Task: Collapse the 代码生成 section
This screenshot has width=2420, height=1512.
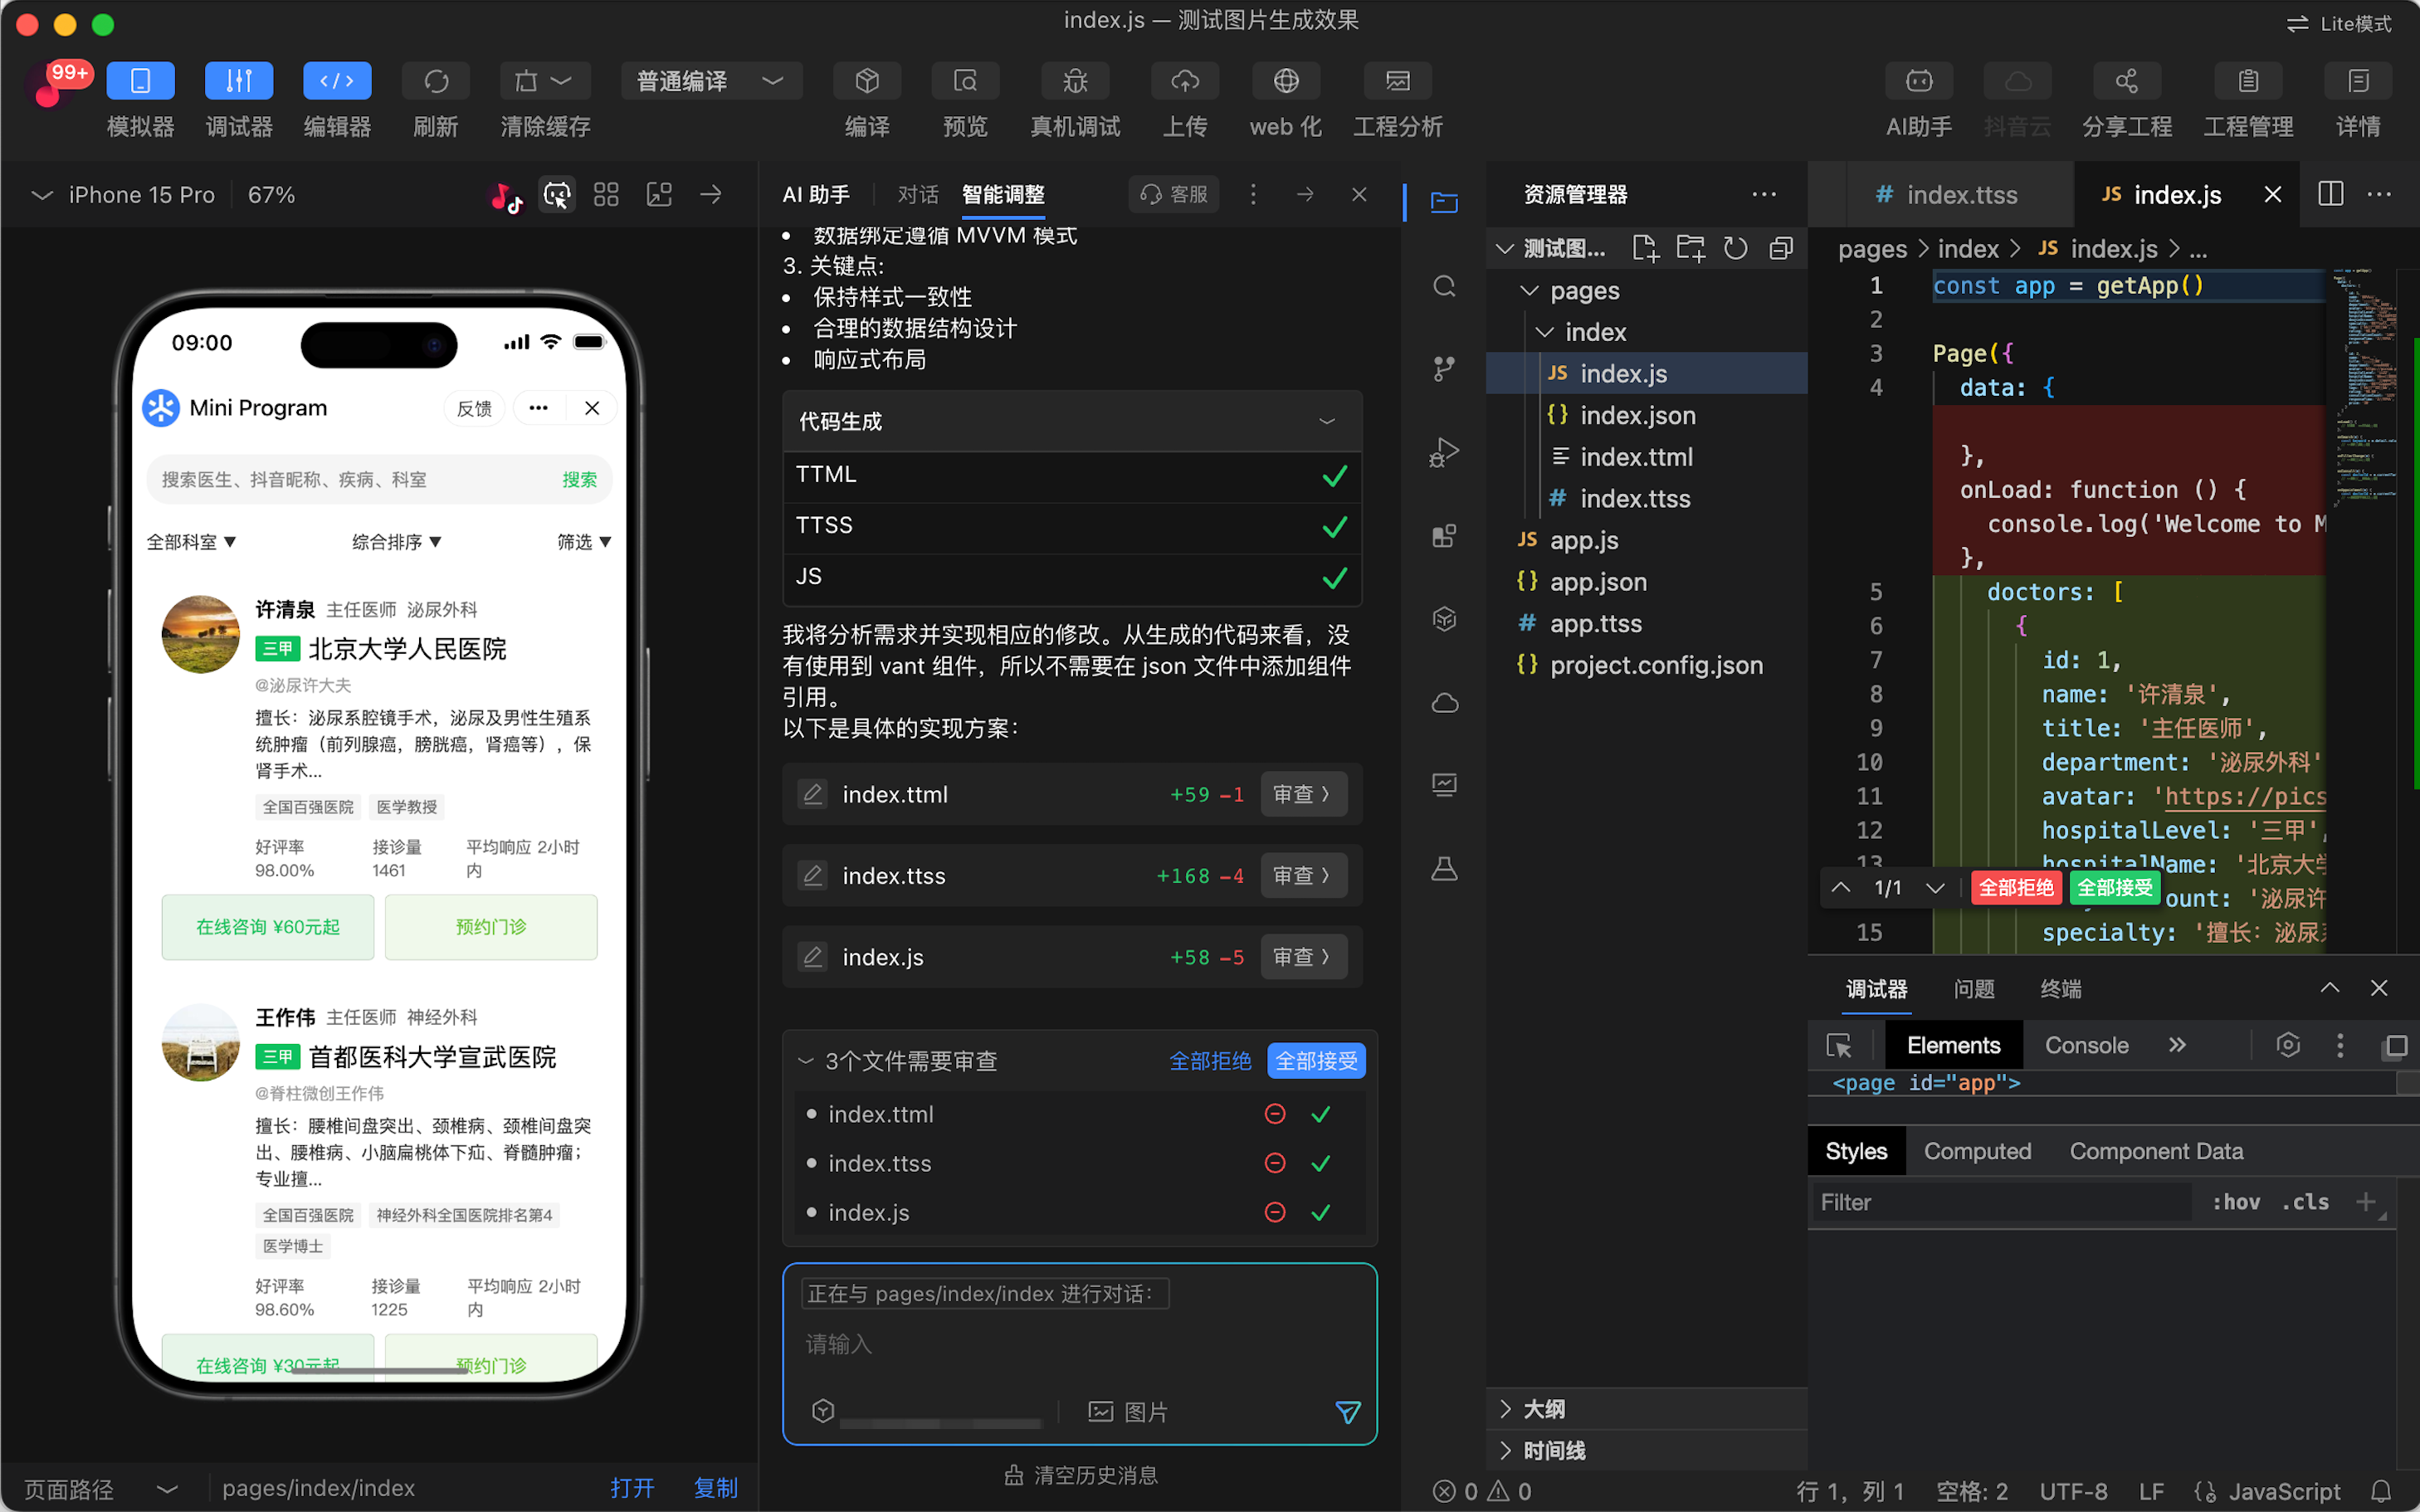Action: click(1327, 421)
